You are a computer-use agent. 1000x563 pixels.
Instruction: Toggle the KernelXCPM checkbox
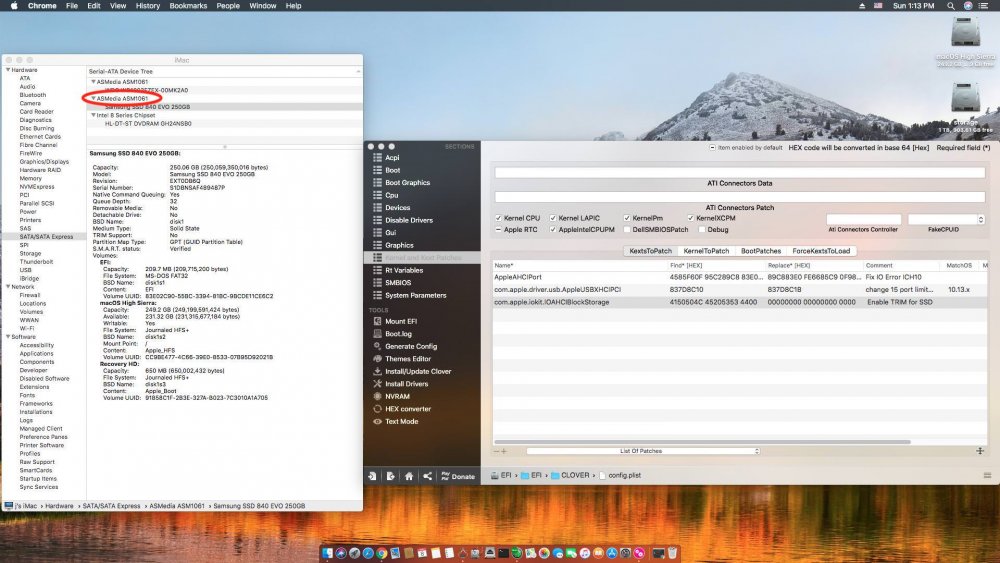click(x=691, y=218)
